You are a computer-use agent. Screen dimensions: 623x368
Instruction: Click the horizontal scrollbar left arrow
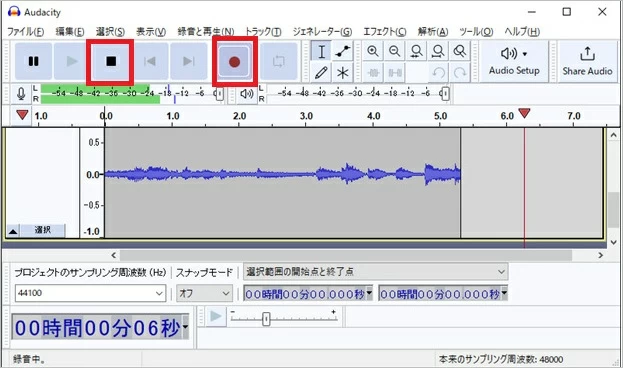coord(114,255)
